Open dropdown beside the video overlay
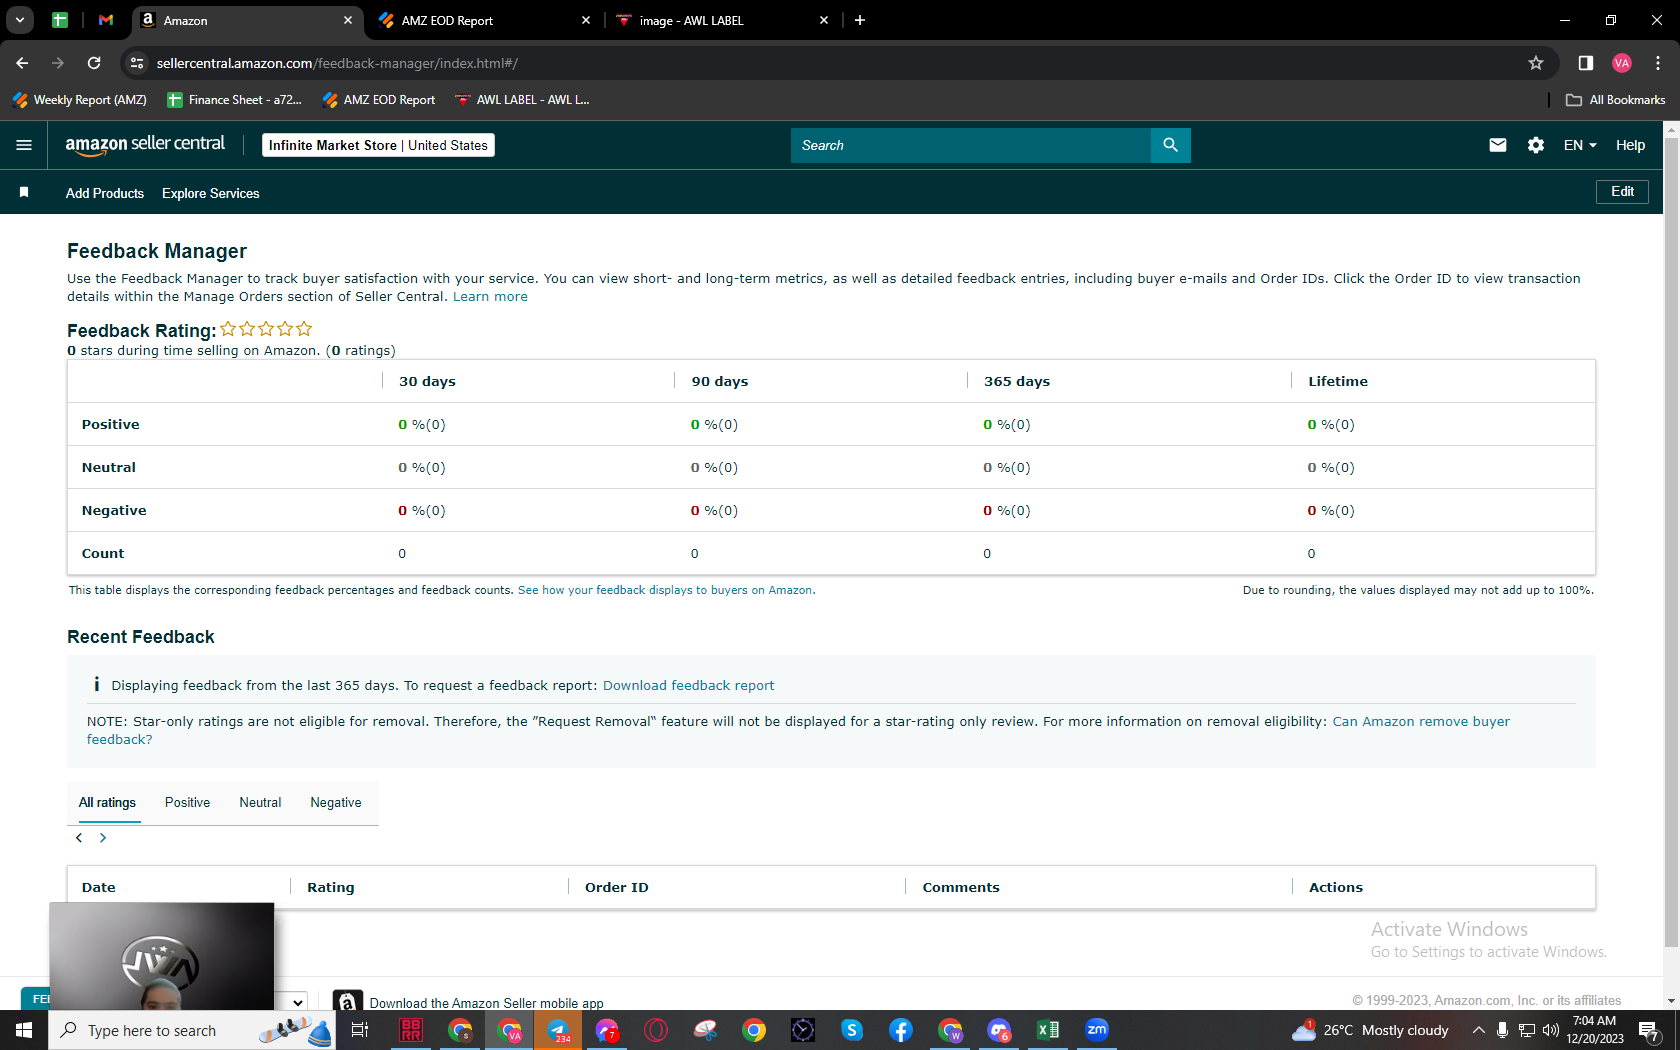 298,1001
